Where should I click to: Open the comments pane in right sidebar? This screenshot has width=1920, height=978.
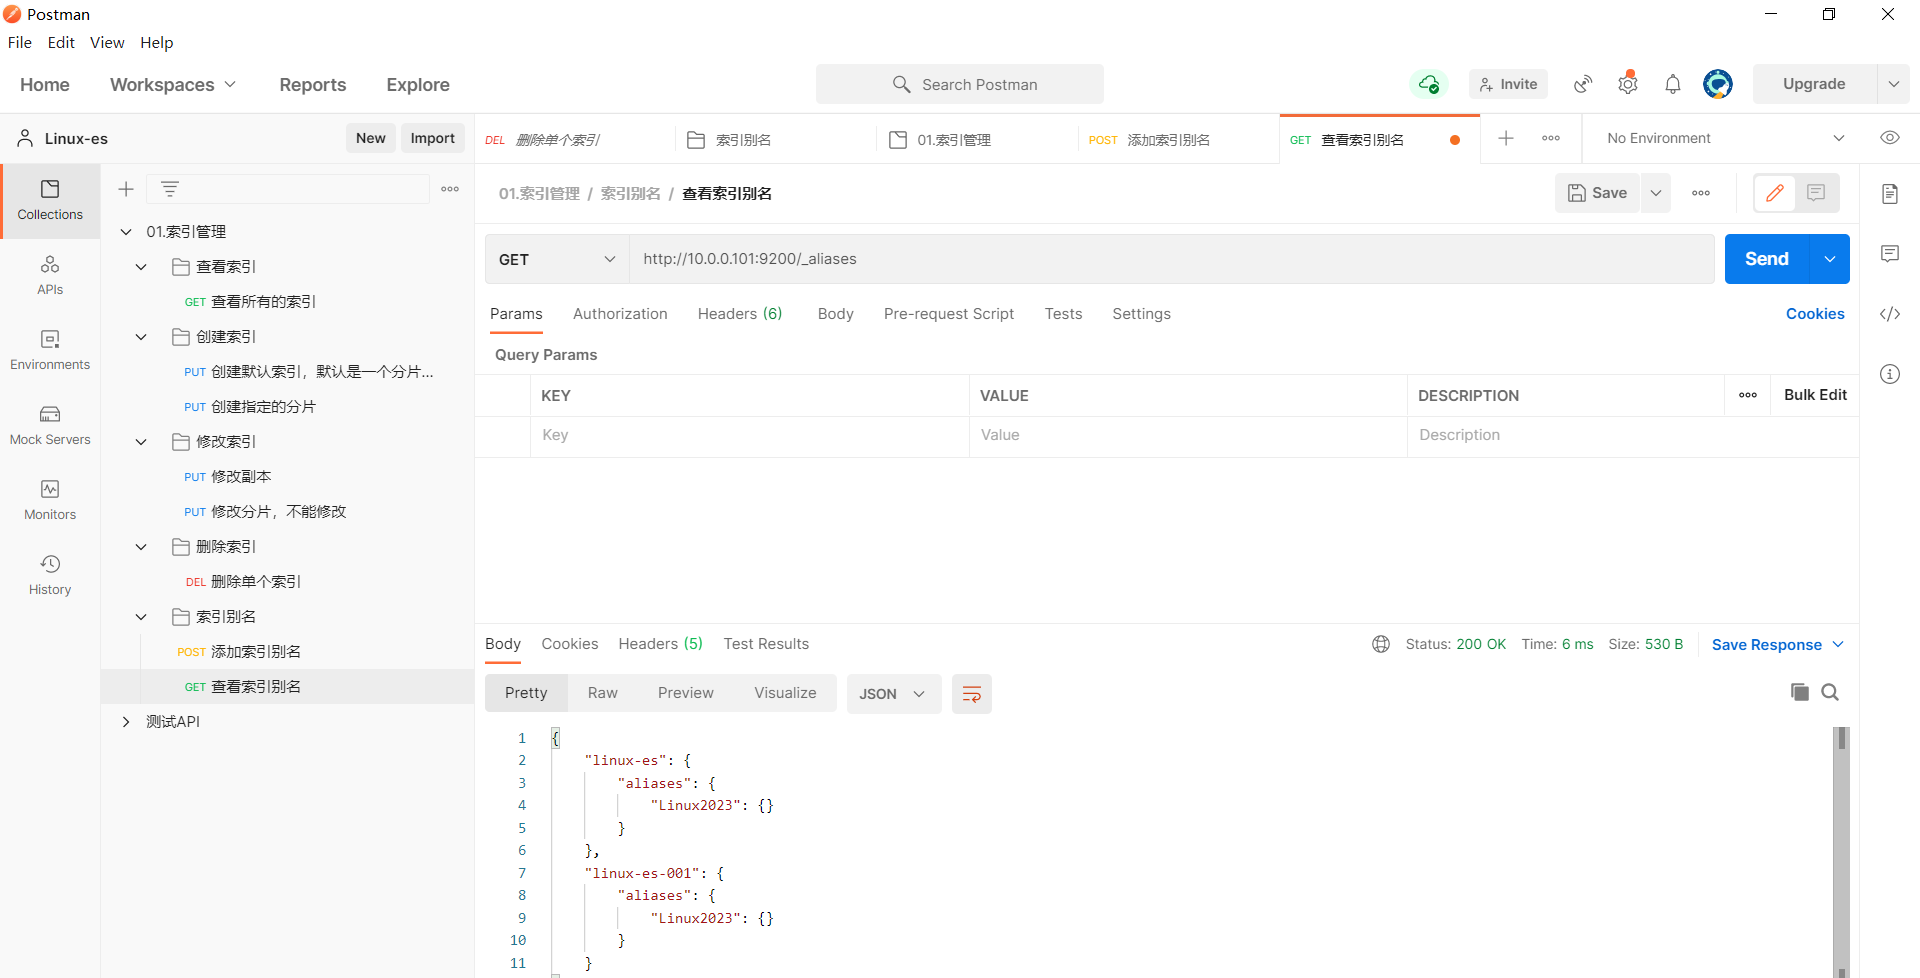1890,254
